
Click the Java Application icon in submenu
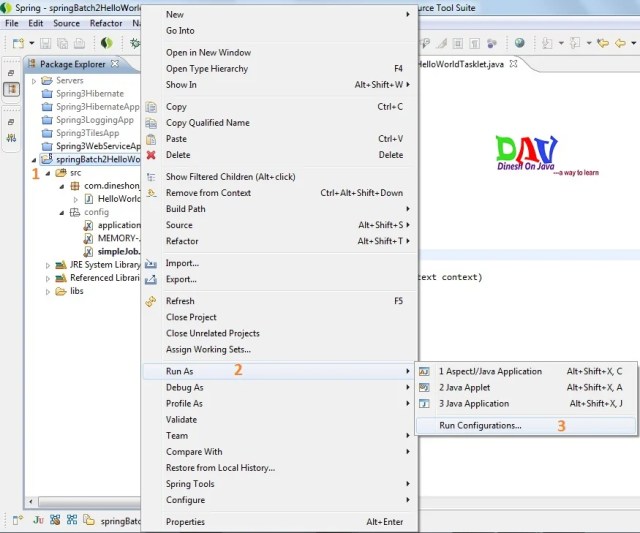point(424,404)
